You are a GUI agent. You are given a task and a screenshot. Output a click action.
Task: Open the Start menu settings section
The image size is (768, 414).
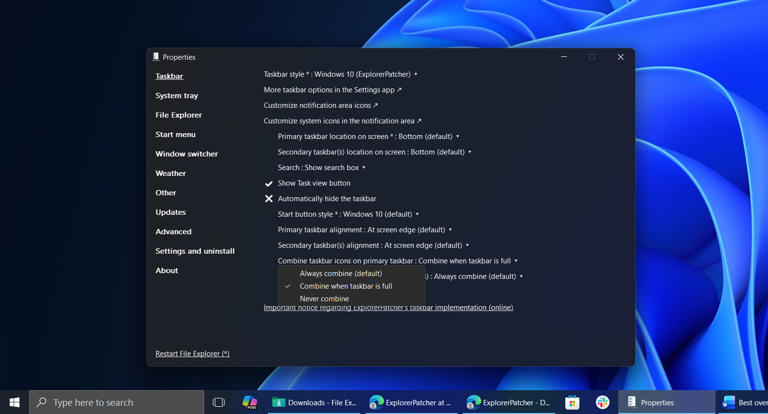point(175,134)
